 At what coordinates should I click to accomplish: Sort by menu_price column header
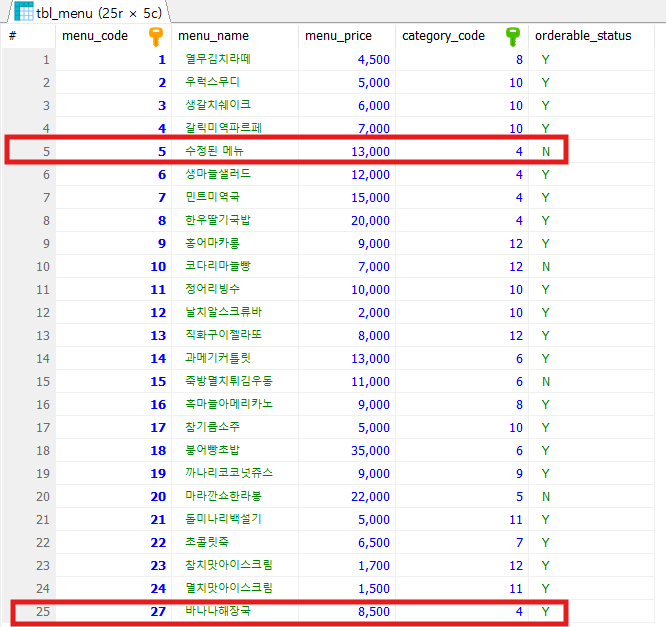(347, 36)
